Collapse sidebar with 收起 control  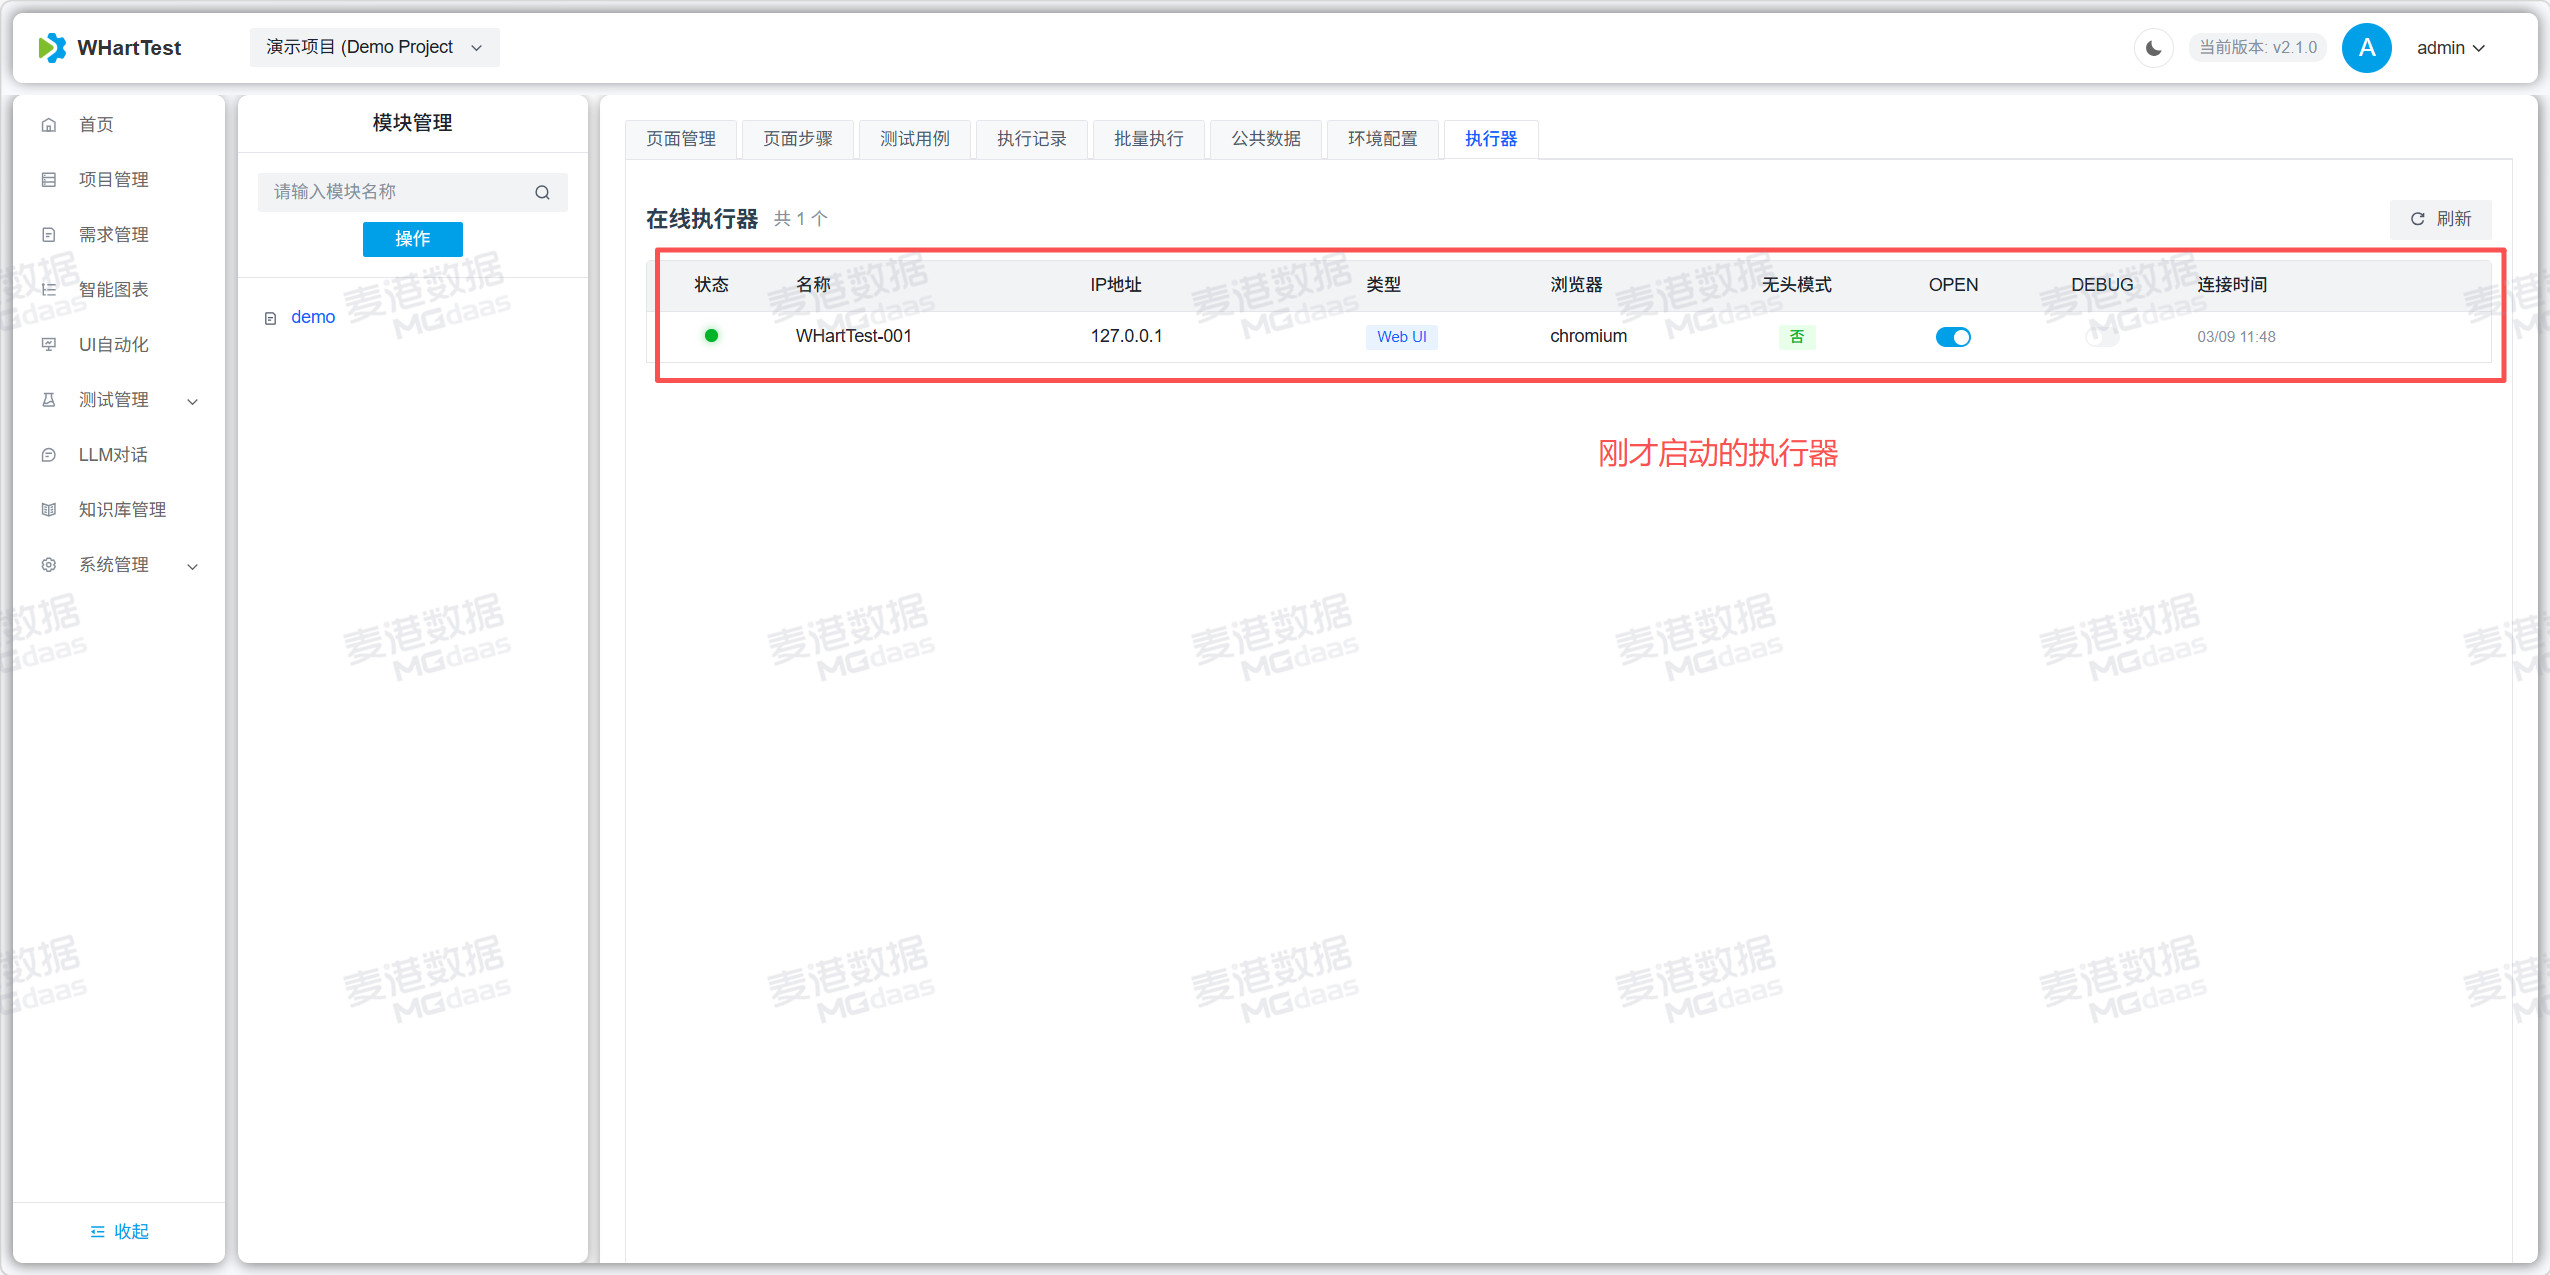(x=119, y=1231)
